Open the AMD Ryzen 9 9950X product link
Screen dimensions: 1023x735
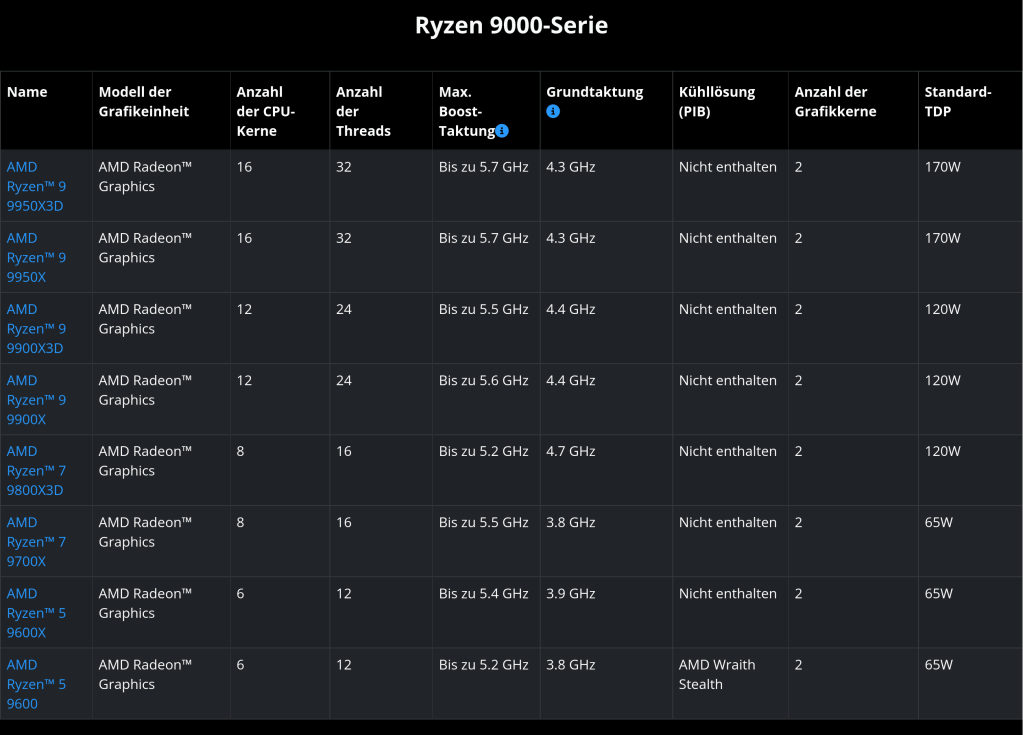click(x=36, y=257)
